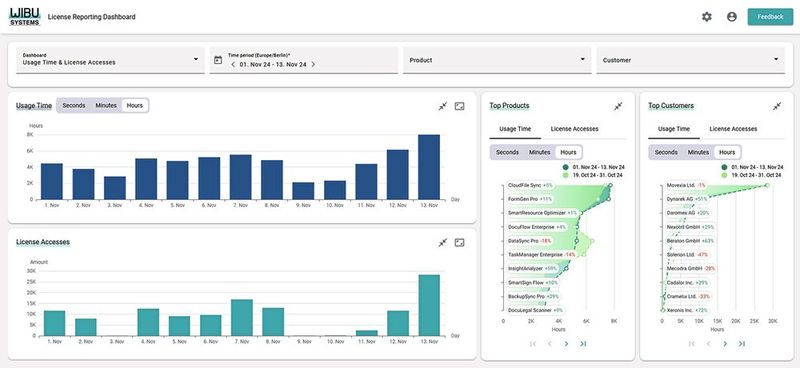The image size is (800, 368).
Task: Select the Solerion Ltd. customer label
Action: [x=687, y=254]
